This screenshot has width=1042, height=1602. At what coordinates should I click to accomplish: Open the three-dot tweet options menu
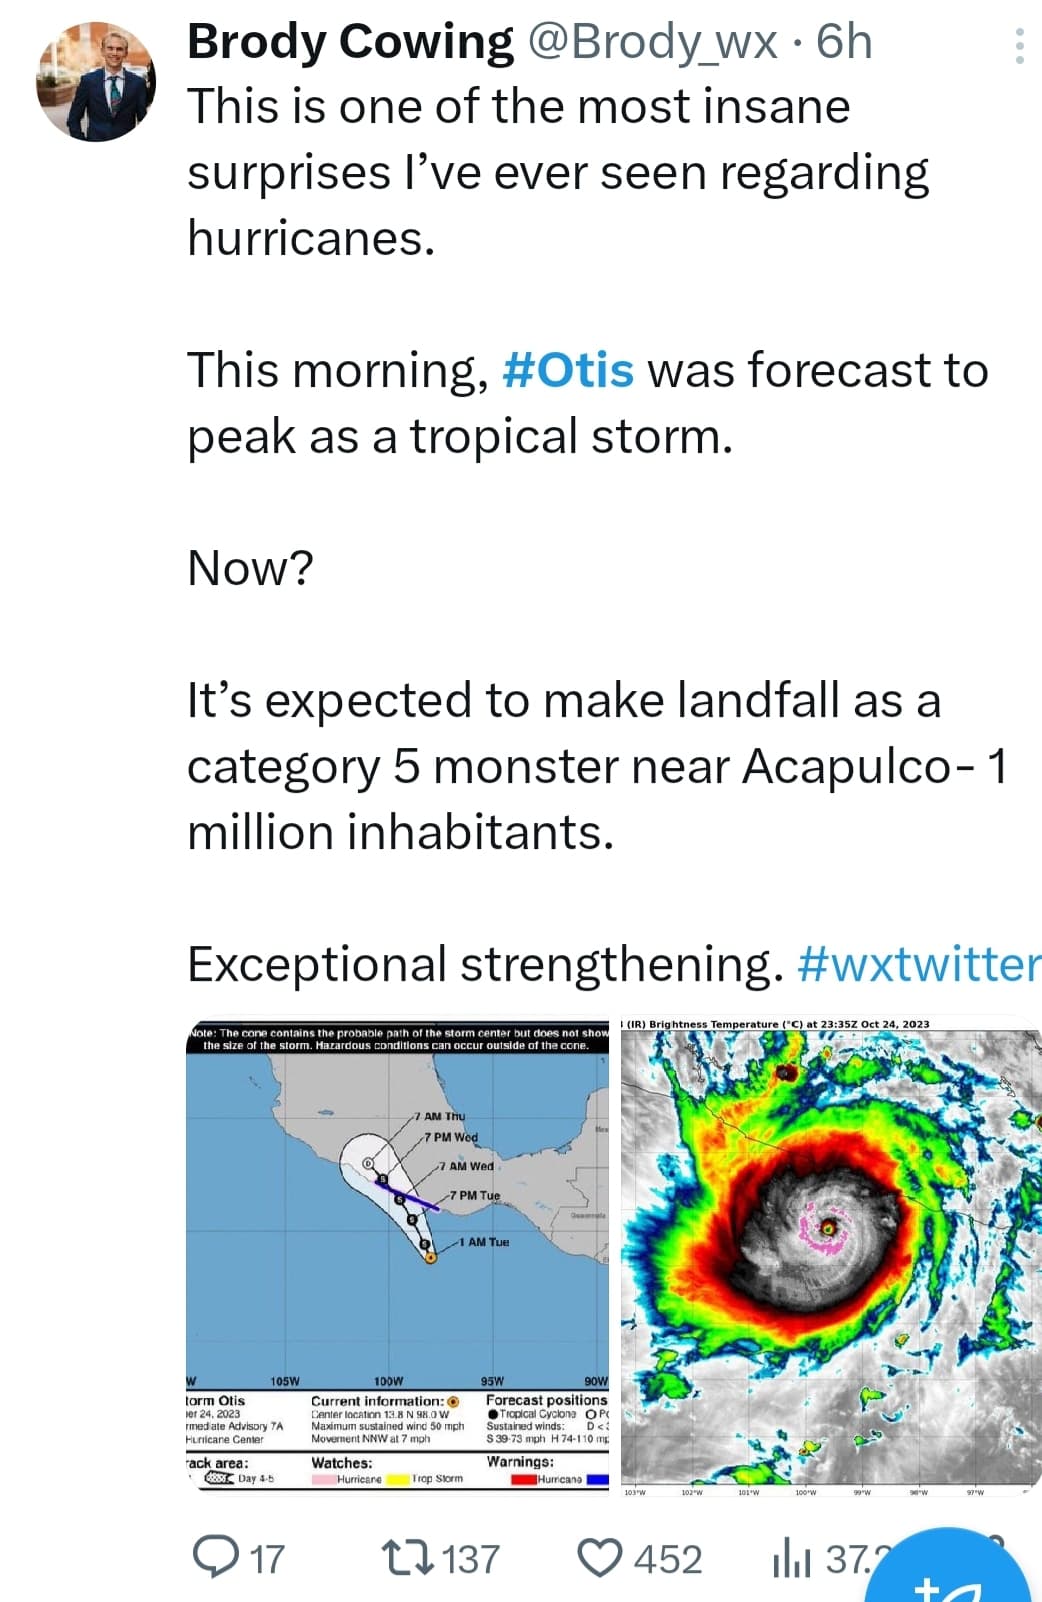[x=1019, y=46]
